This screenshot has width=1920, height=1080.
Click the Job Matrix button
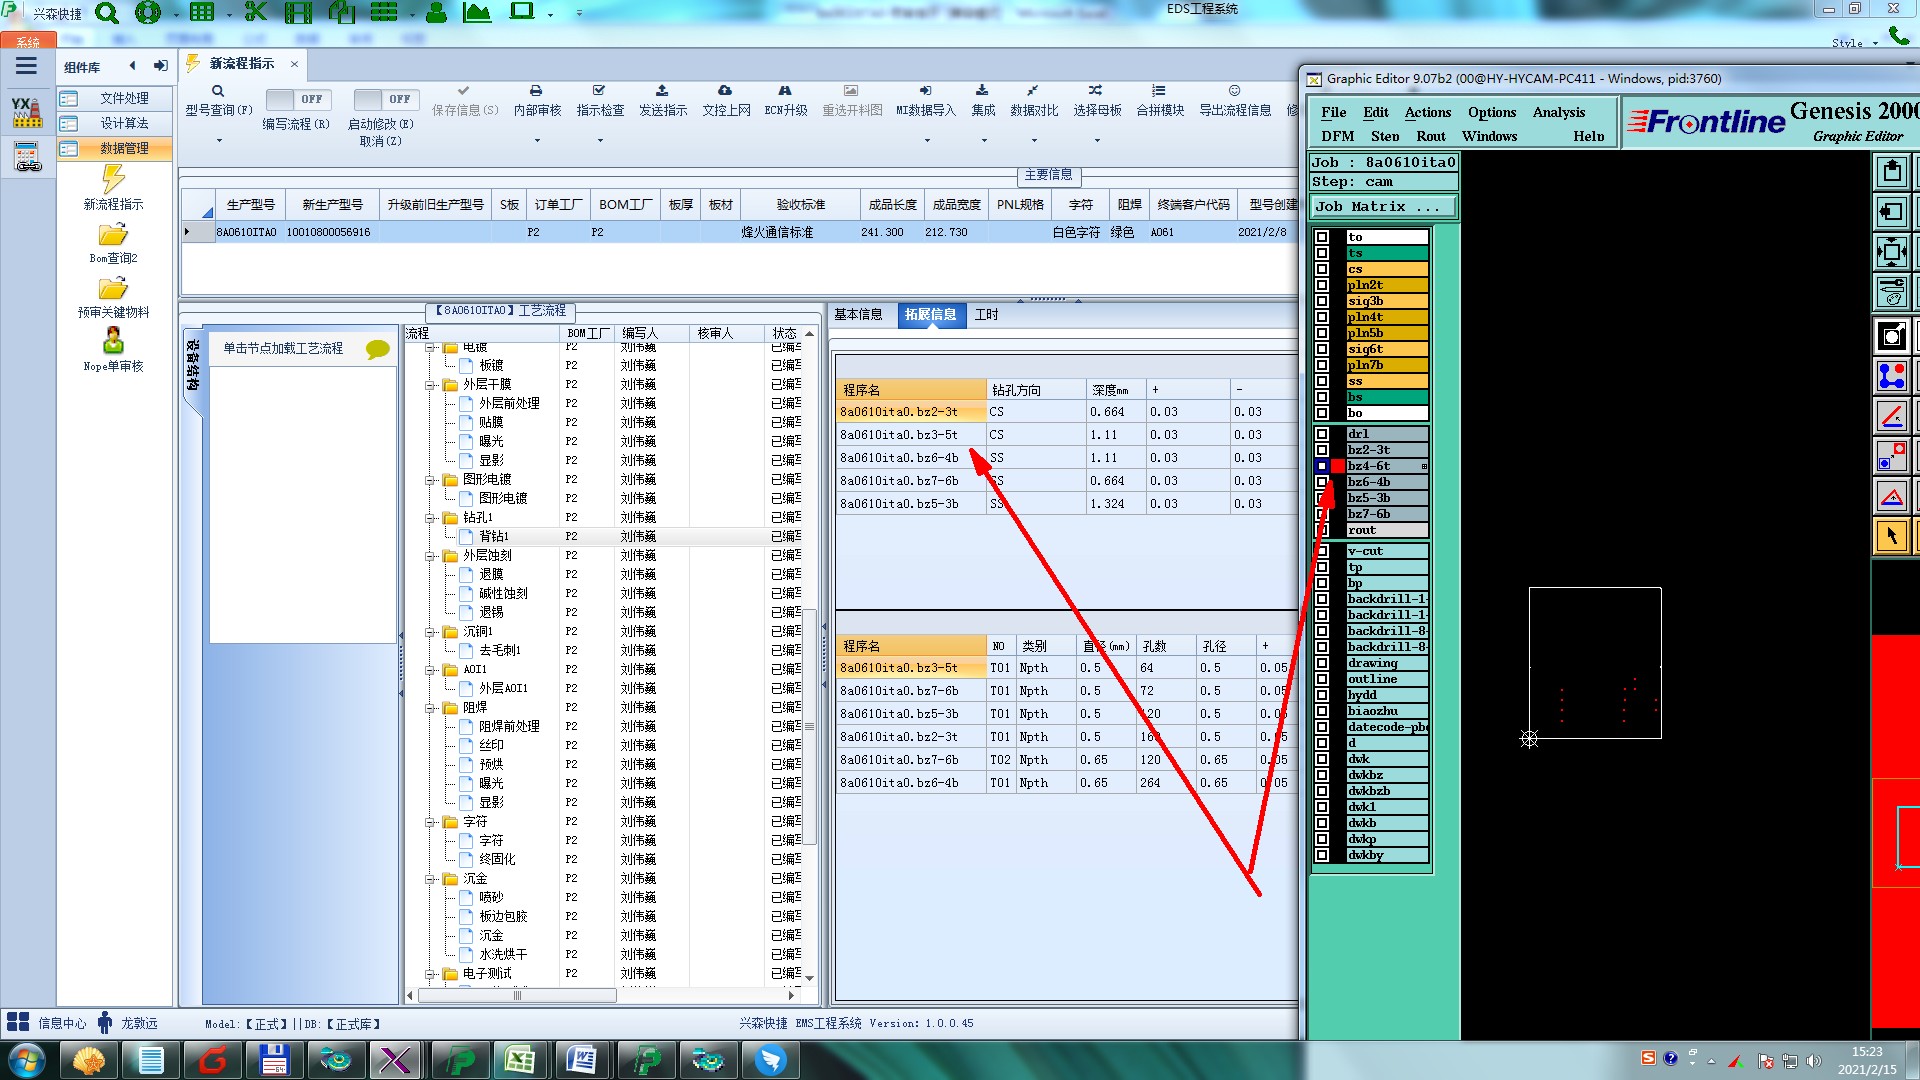click(1383, 207)
